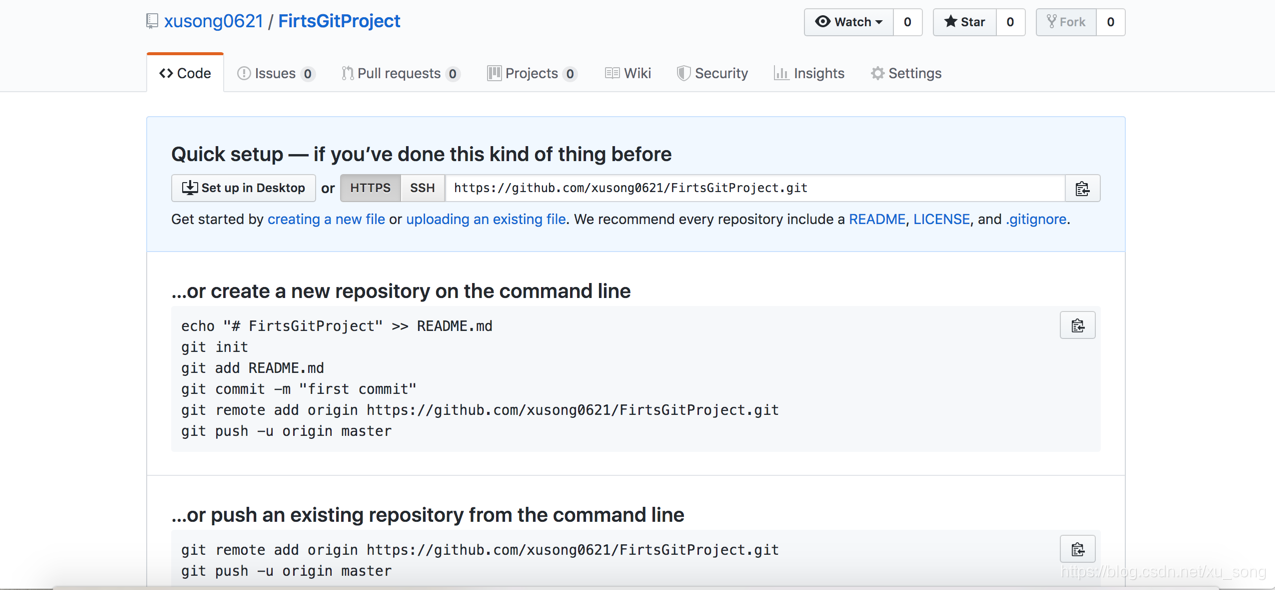1275x590 pixels.
Task: Copy the repository HTTPS URL to clipboard
Action: pyautogui.click(x=1082, y=188)
